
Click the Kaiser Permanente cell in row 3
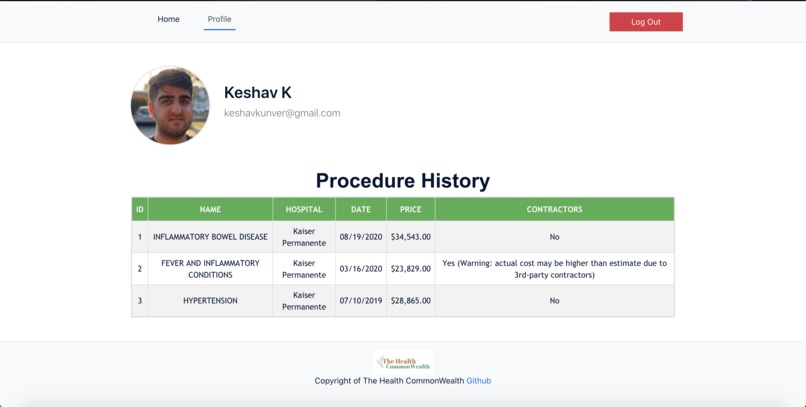[x=304, y=301]
